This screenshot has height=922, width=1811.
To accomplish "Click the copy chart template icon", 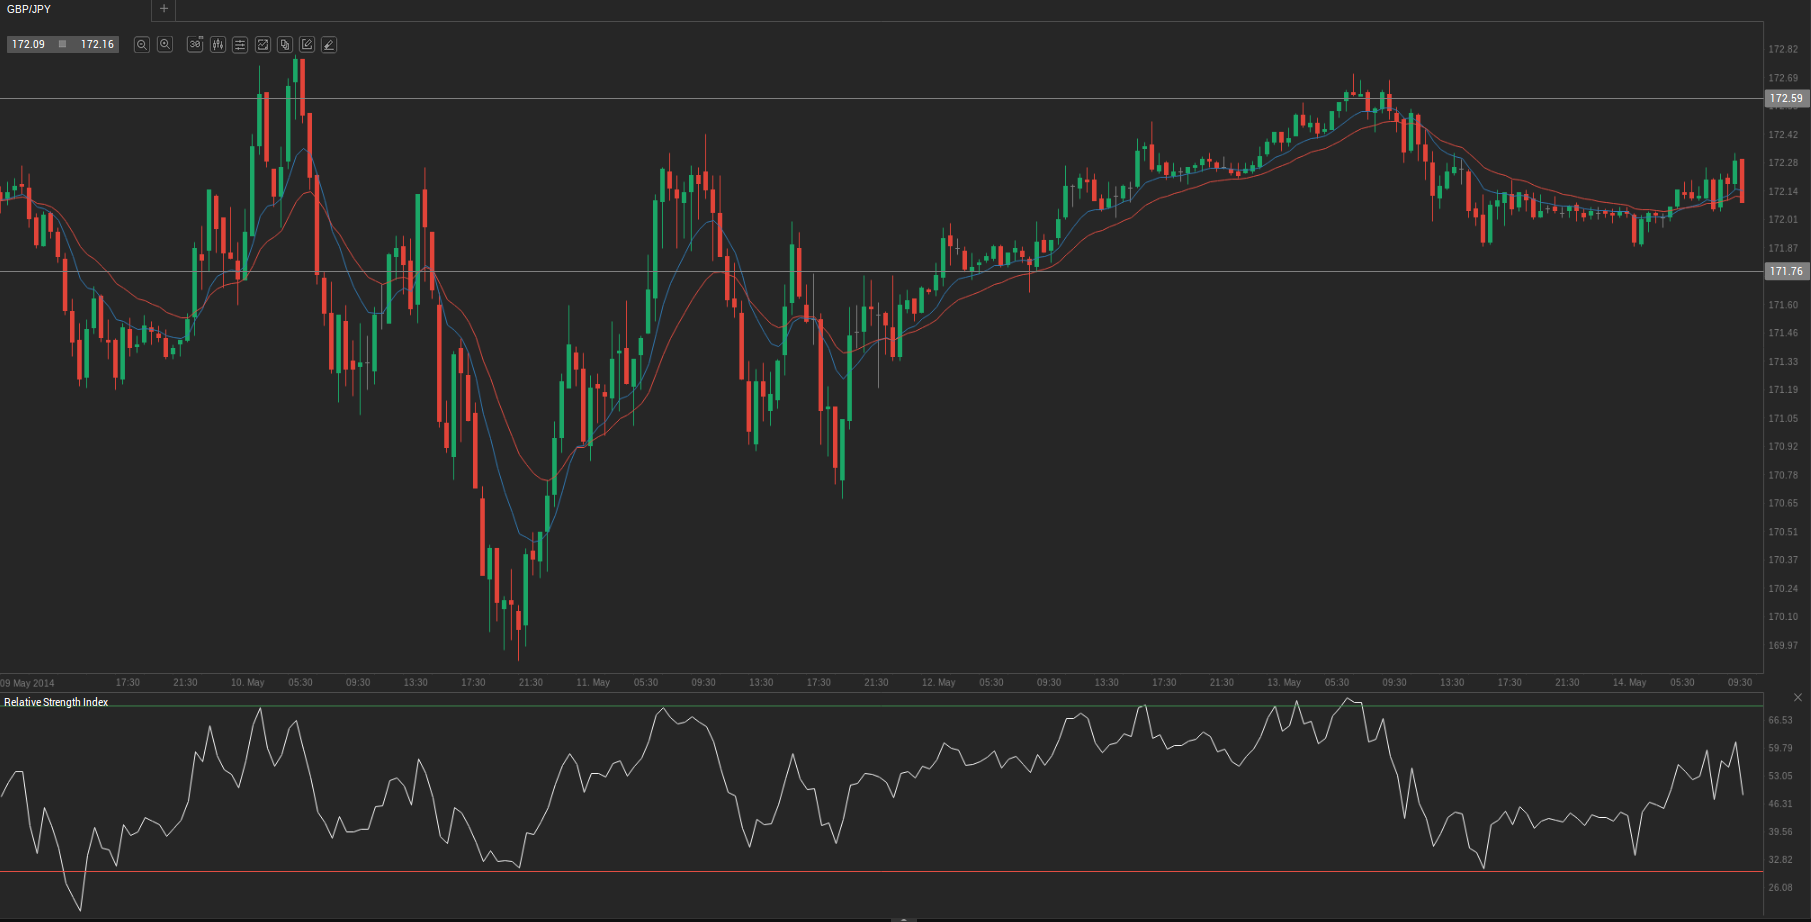I will [285, 44].
